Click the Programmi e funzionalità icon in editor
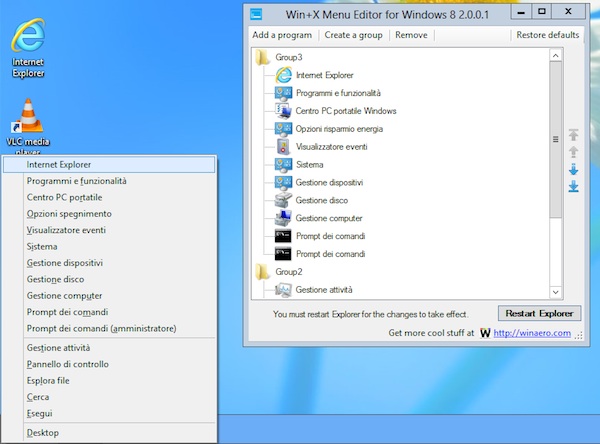The width and height of the screenshot is (600, 444). 284,93
